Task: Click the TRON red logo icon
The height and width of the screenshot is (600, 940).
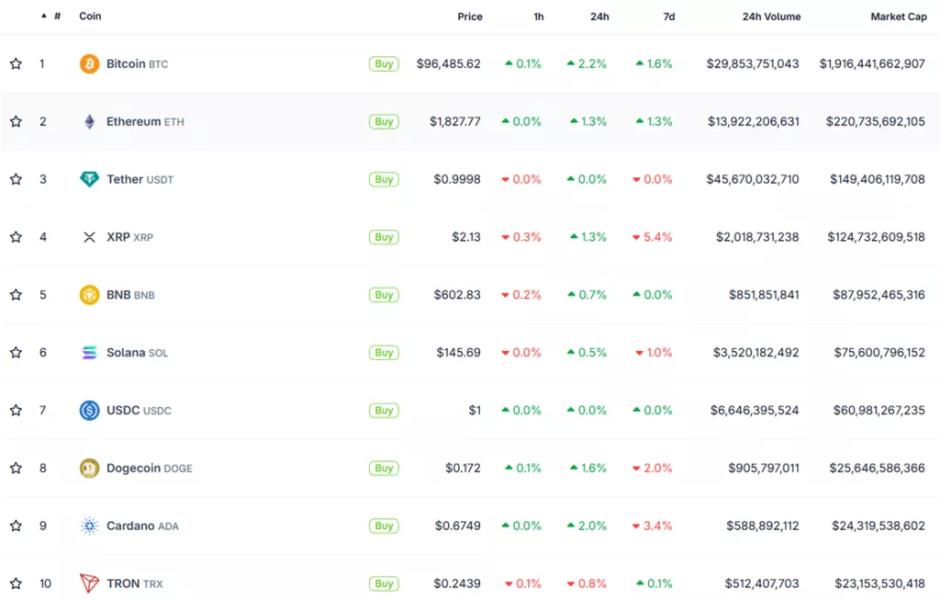Action: (89, 583)
